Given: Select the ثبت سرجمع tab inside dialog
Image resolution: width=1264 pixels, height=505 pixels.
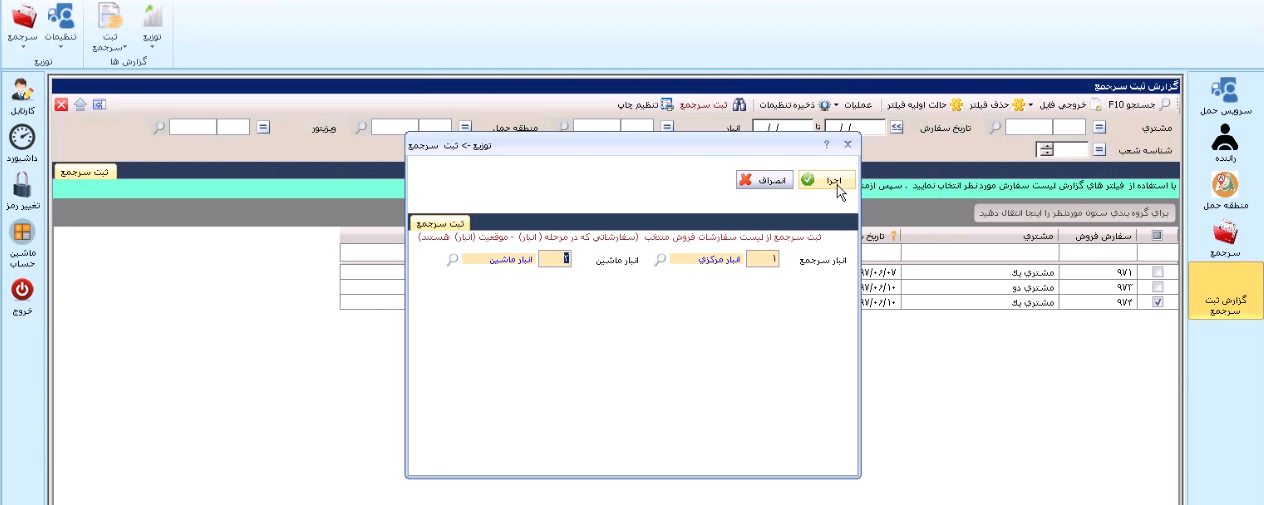Looking at the screenshot, I should tap(441, 223).
